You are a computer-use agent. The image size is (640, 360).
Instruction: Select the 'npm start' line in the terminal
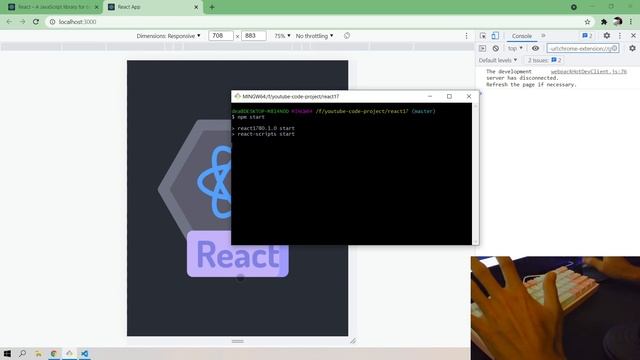tap(248, 117)
